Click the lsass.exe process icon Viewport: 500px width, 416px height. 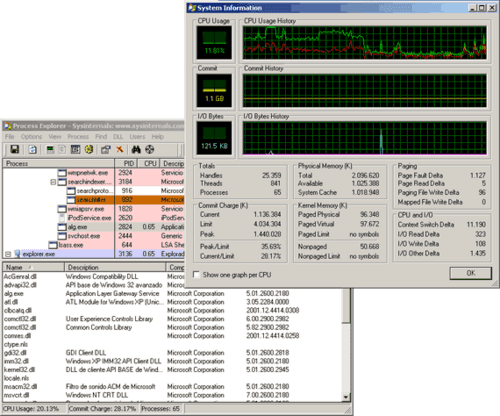click(x=53, y=245)
